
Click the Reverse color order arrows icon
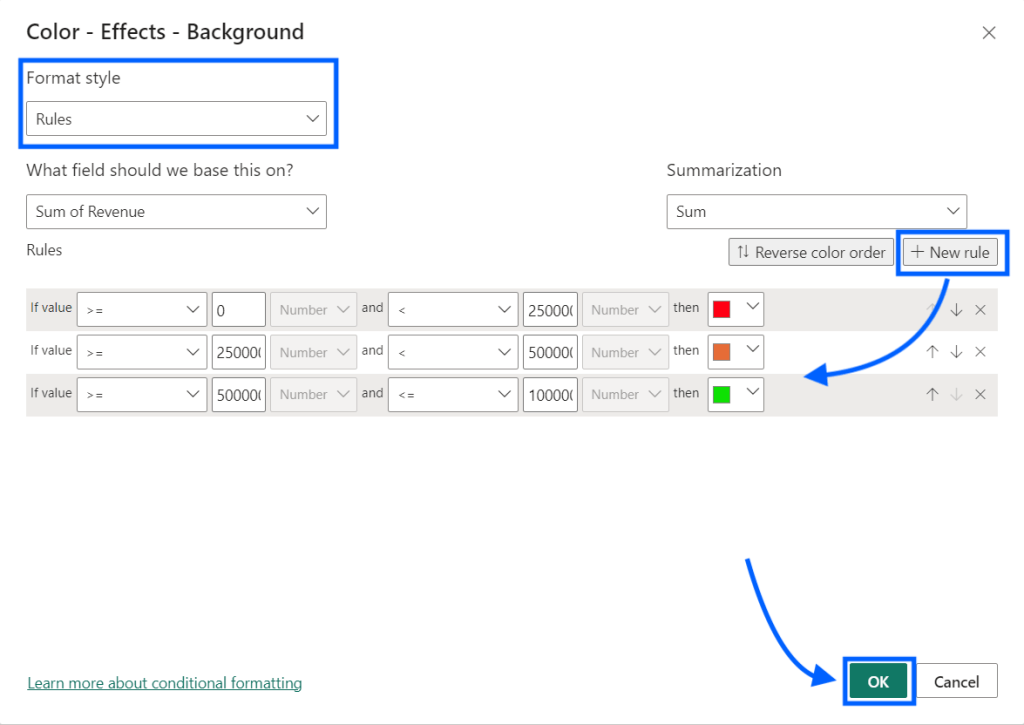point(744,252)
